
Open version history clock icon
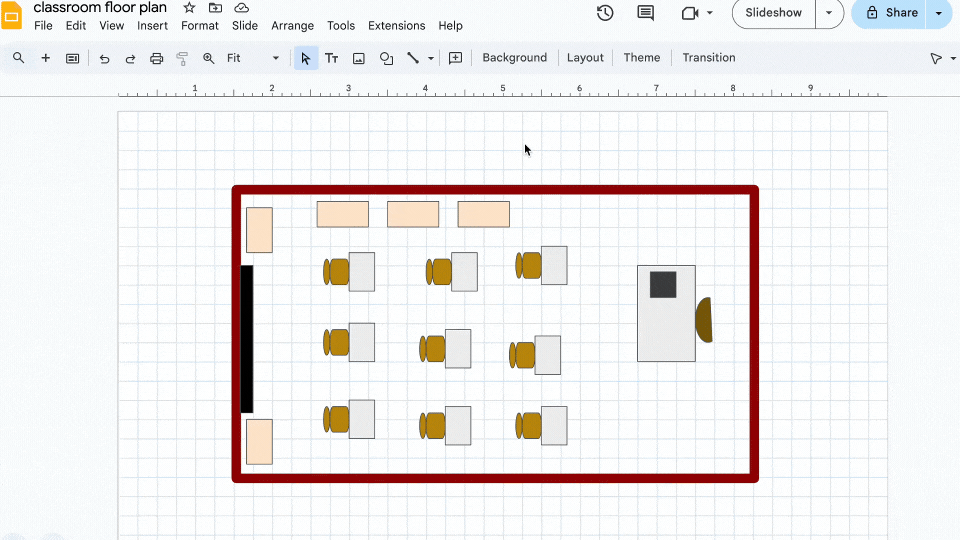605,13
